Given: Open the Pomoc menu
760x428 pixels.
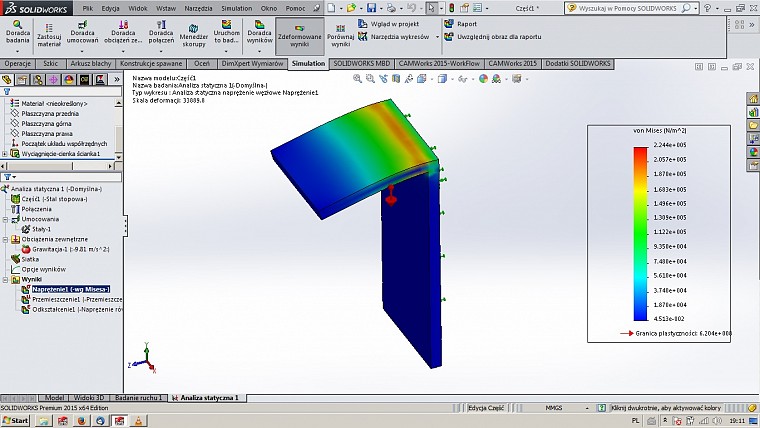Looking at the screenshot, I should click(295, 8).
